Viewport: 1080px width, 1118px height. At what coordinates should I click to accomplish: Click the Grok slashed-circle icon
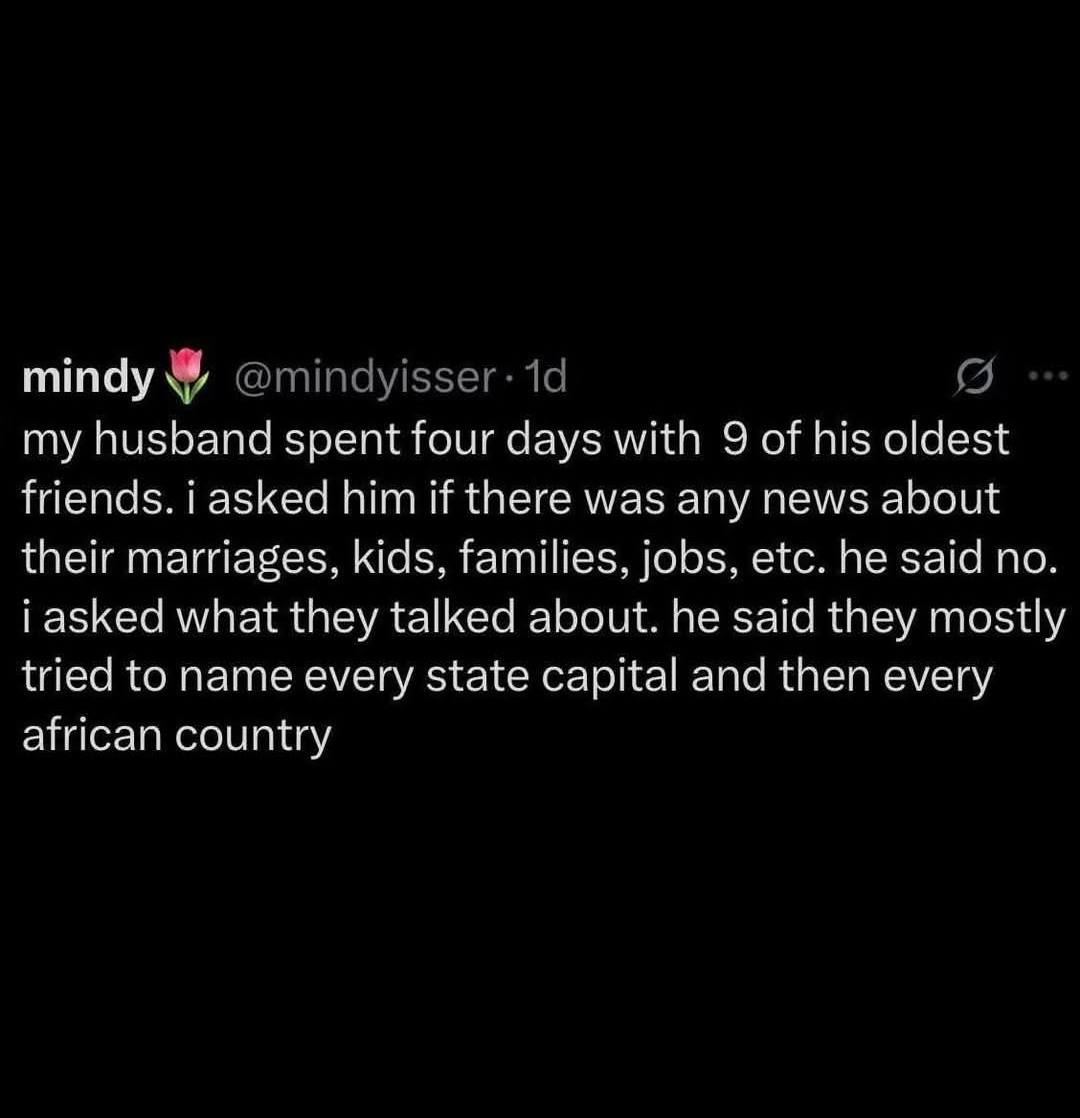(x=972, y=377)
